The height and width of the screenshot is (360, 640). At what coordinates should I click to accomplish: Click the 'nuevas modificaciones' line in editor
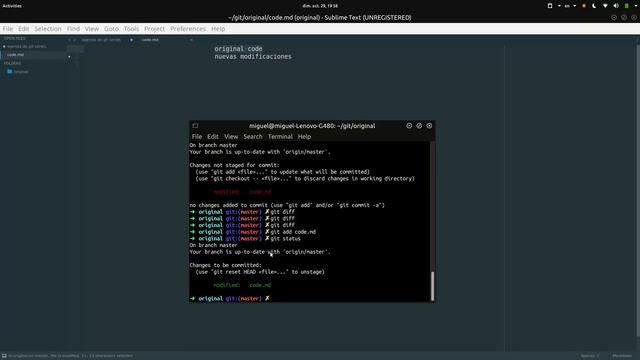click(x=253, y=57)
